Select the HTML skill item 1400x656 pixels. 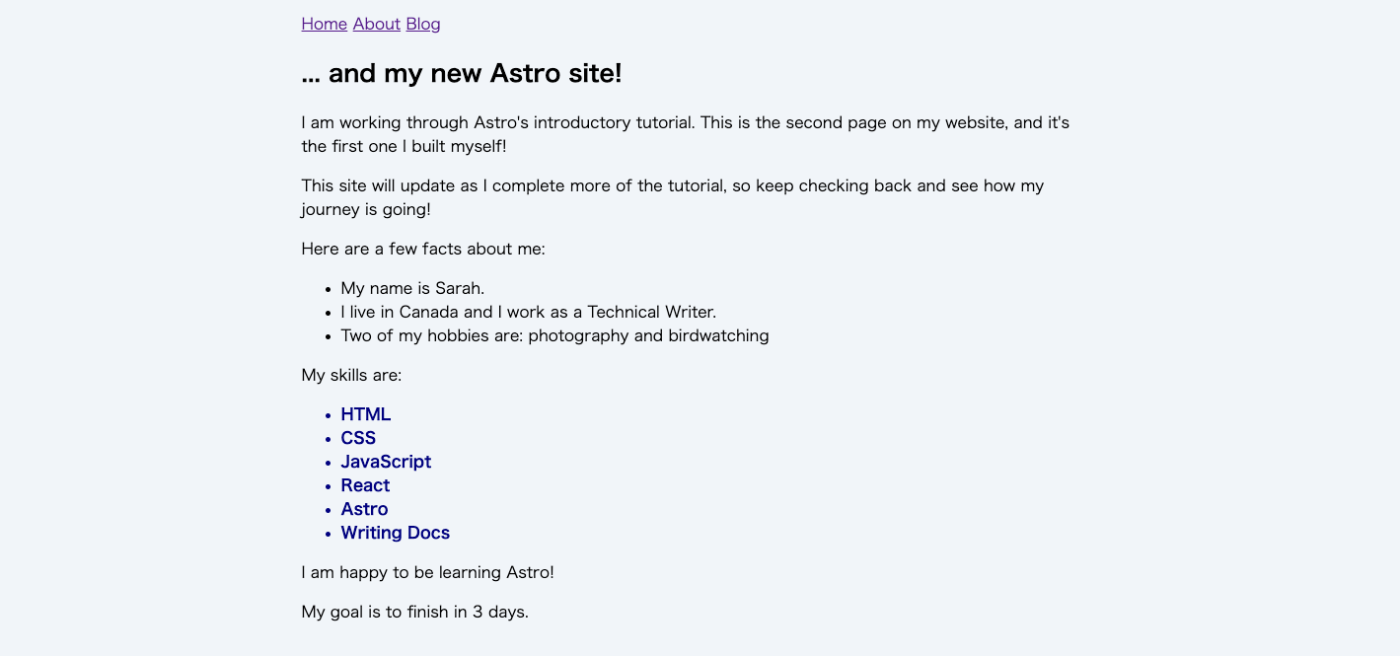(x=366, y=414)
